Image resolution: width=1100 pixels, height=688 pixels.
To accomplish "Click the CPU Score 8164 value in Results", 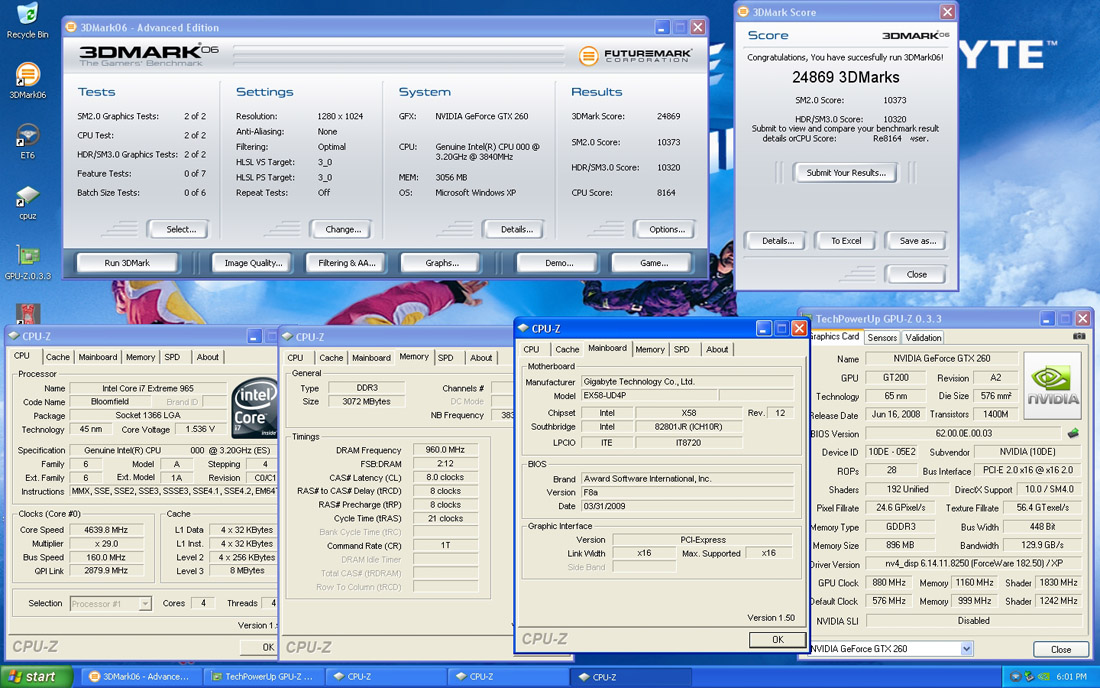I will 666,193.
